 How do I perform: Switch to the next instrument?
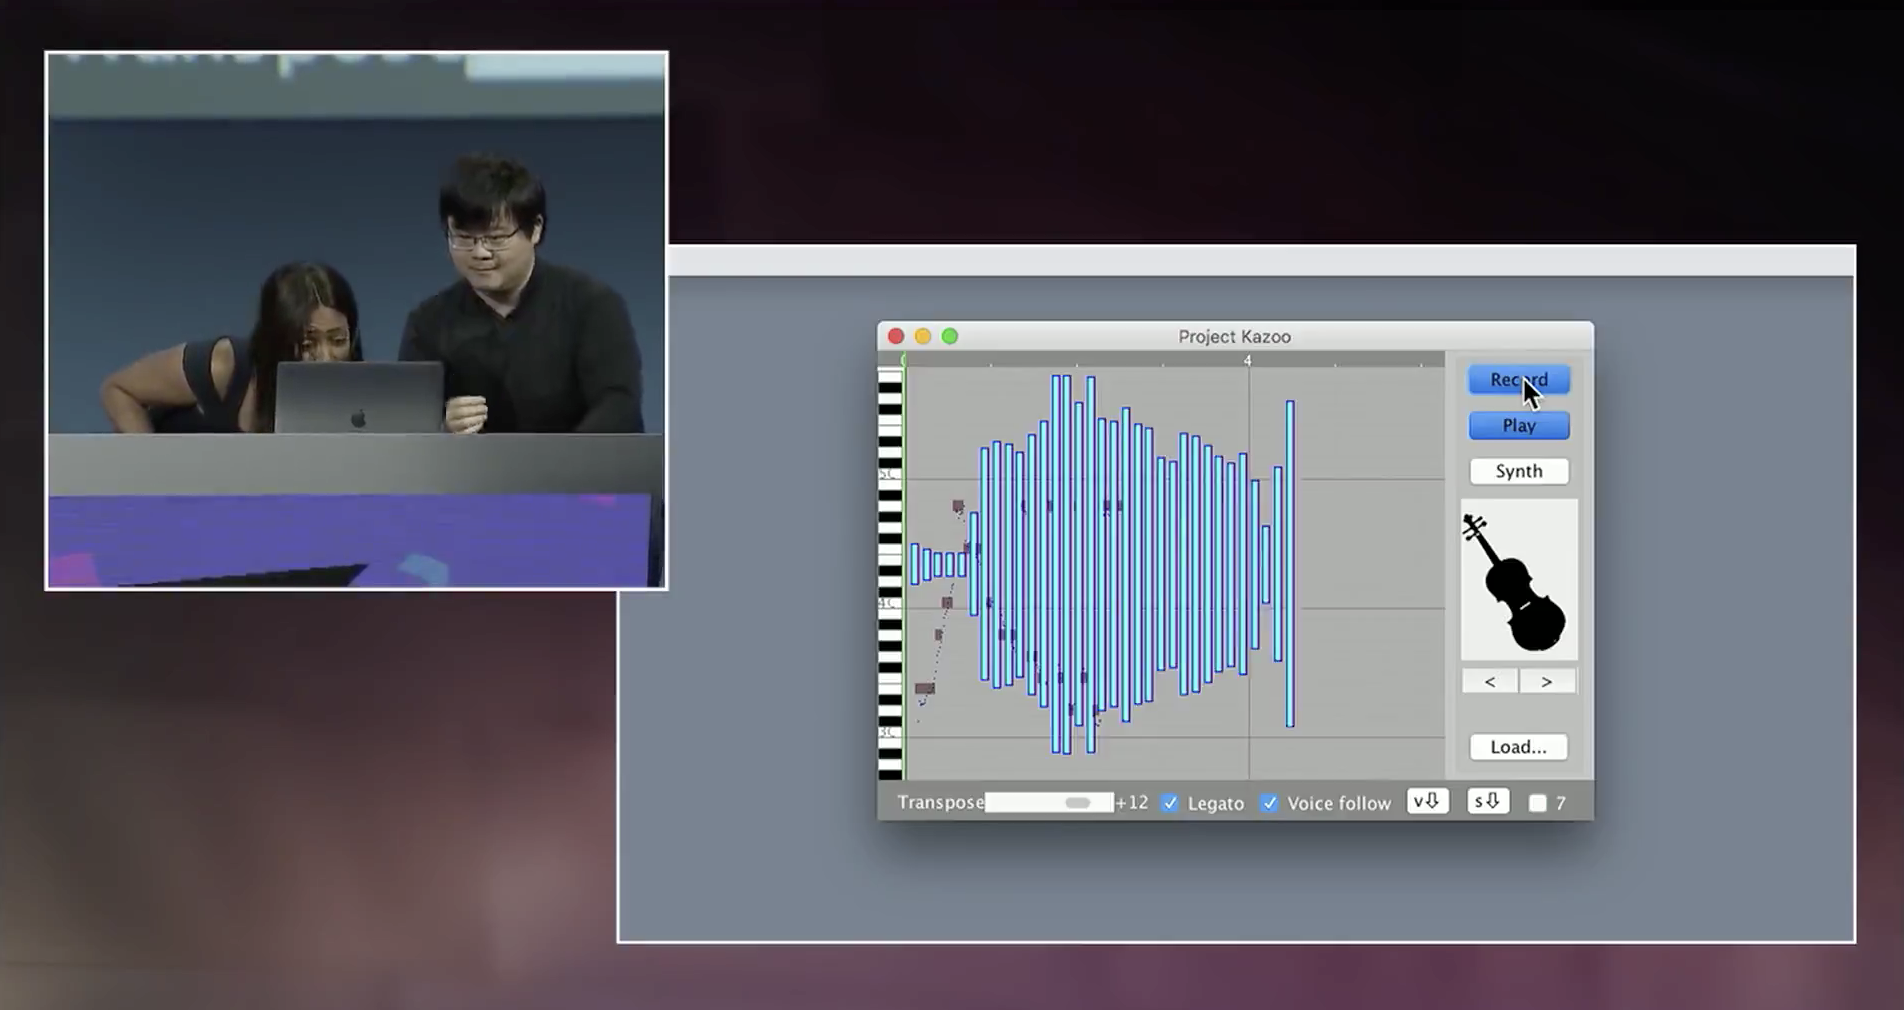(x=1546, y=682)
